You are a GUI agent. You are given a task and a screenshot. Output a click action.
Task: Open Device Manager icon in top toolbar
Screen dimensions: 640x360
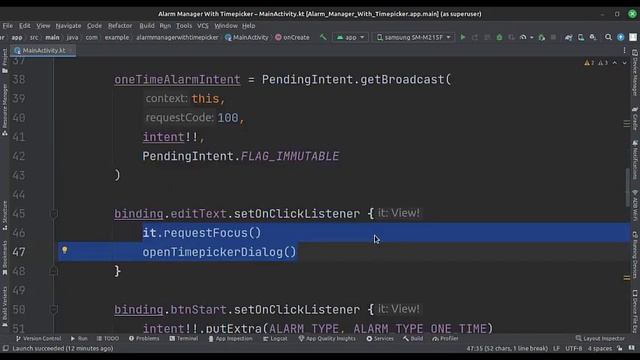pos(581,37)
